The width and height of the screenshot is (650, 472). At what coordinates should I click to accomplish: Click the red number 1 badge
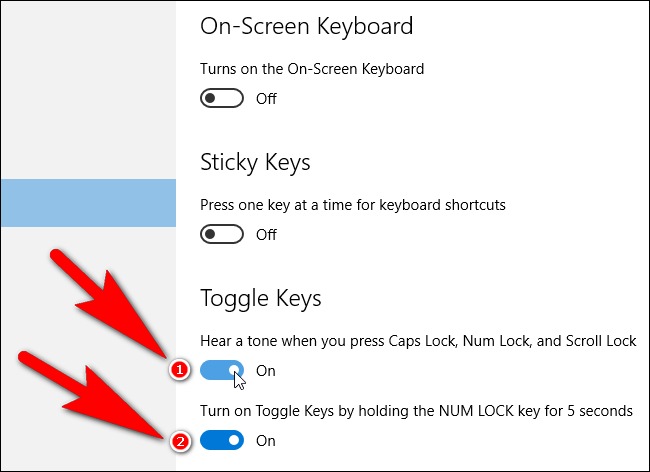[x=180, y=370]
